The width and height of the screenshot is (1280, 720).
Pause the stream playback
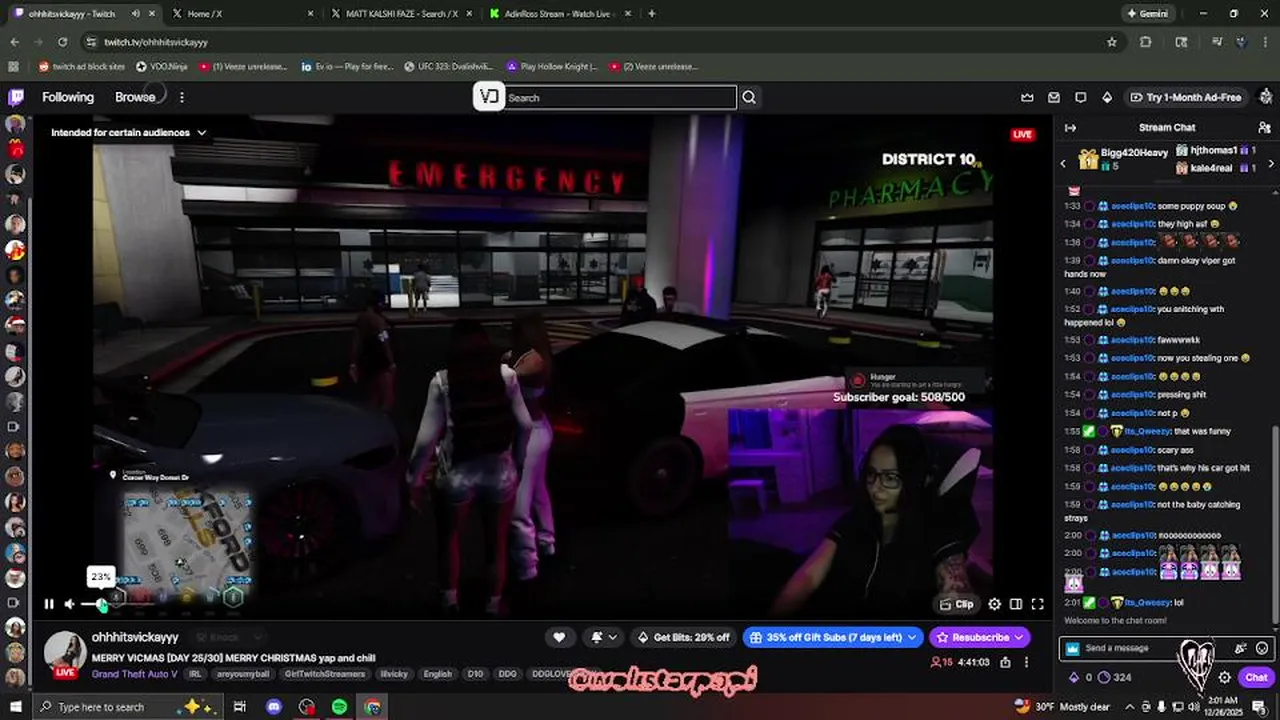click(x=48, y=604)
